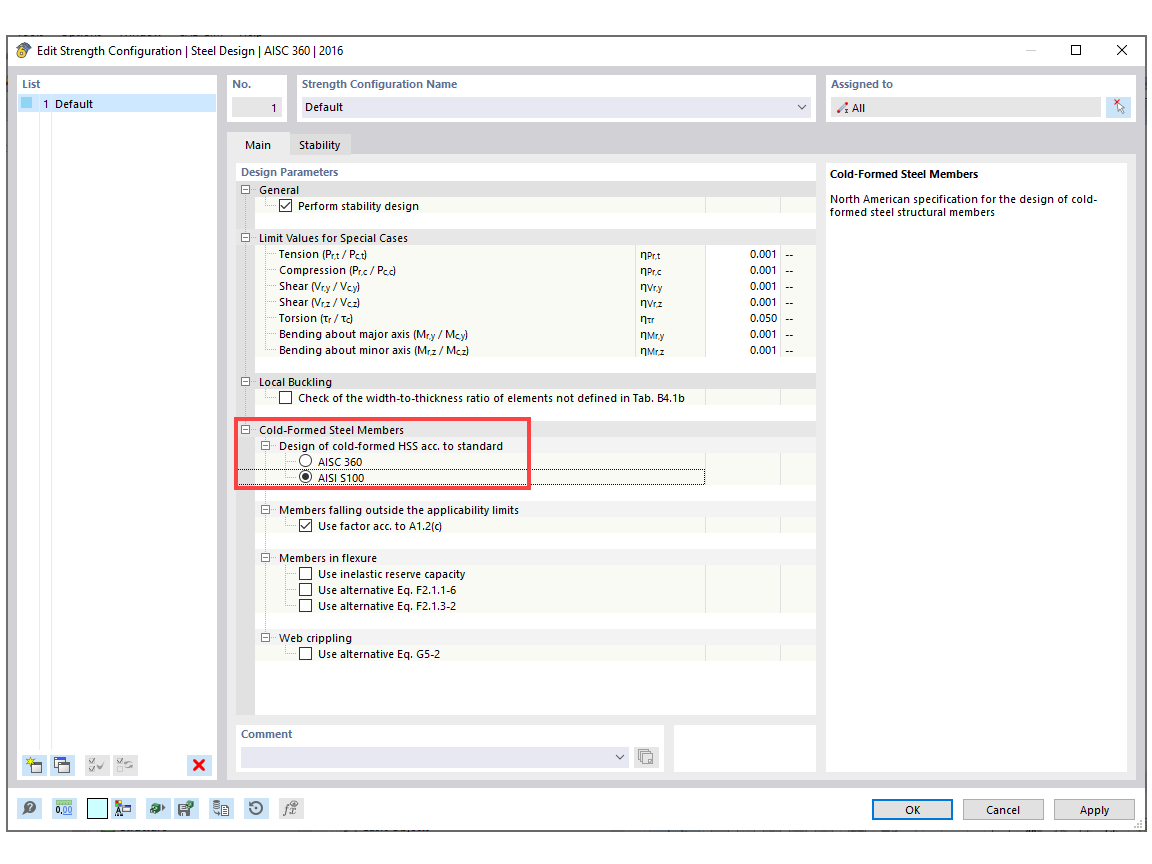Collapse the Web crippling group
The width and height of the screenshot is (1152, 864).
pos(266,638)
